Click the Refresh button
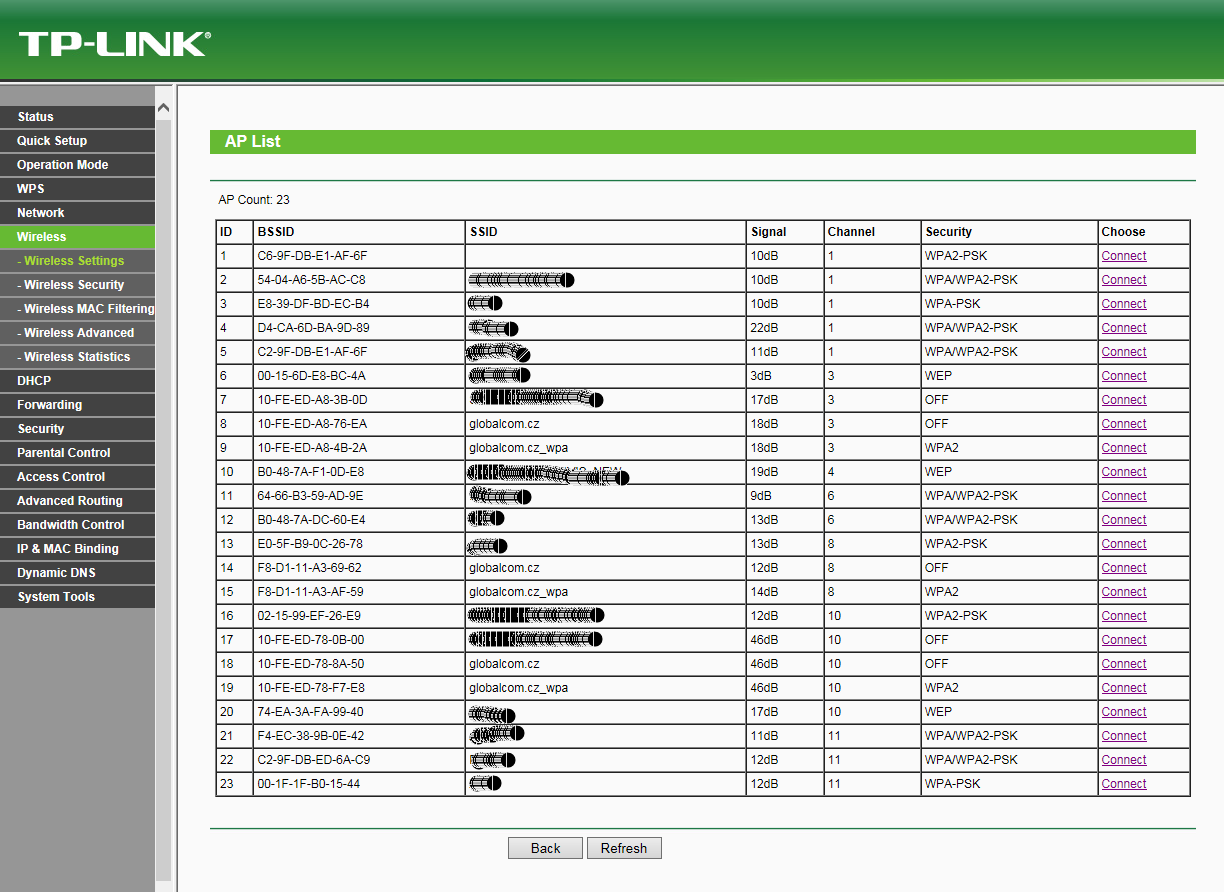1224x892 pixels. tap(624, 848)
